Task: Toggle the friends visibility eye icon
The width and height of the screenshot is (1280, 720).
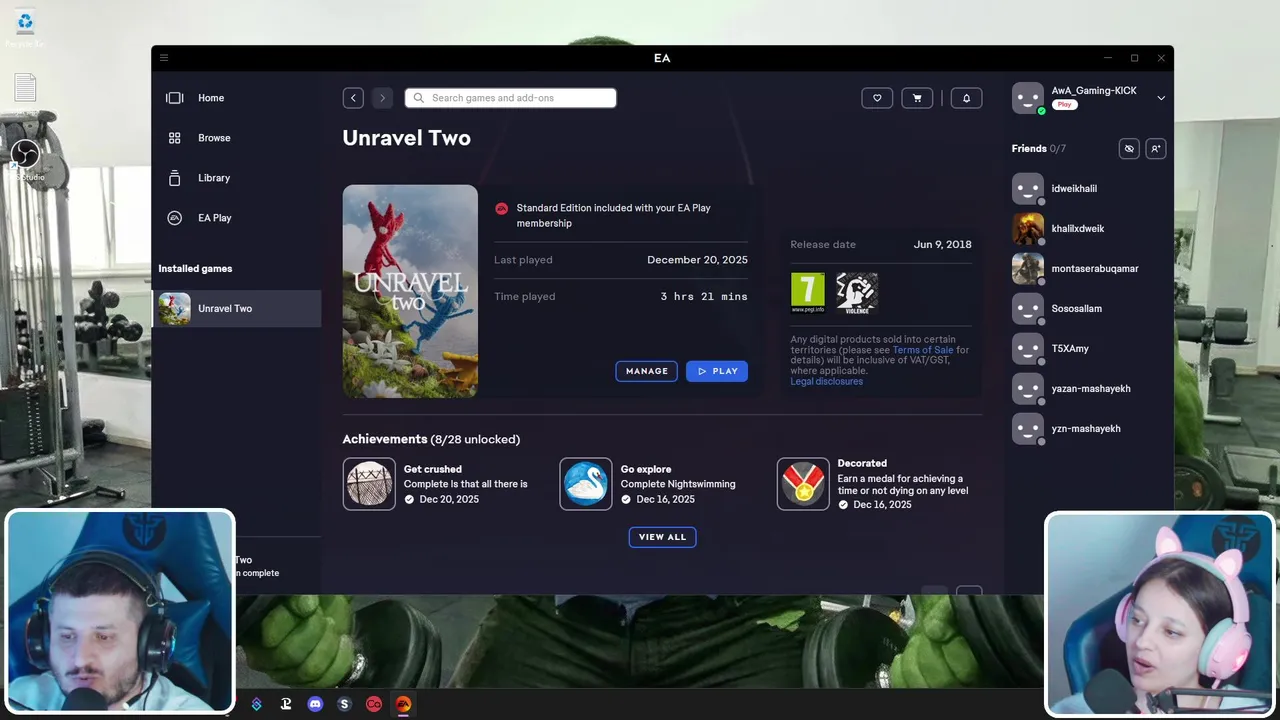Action: [1129, 149]
